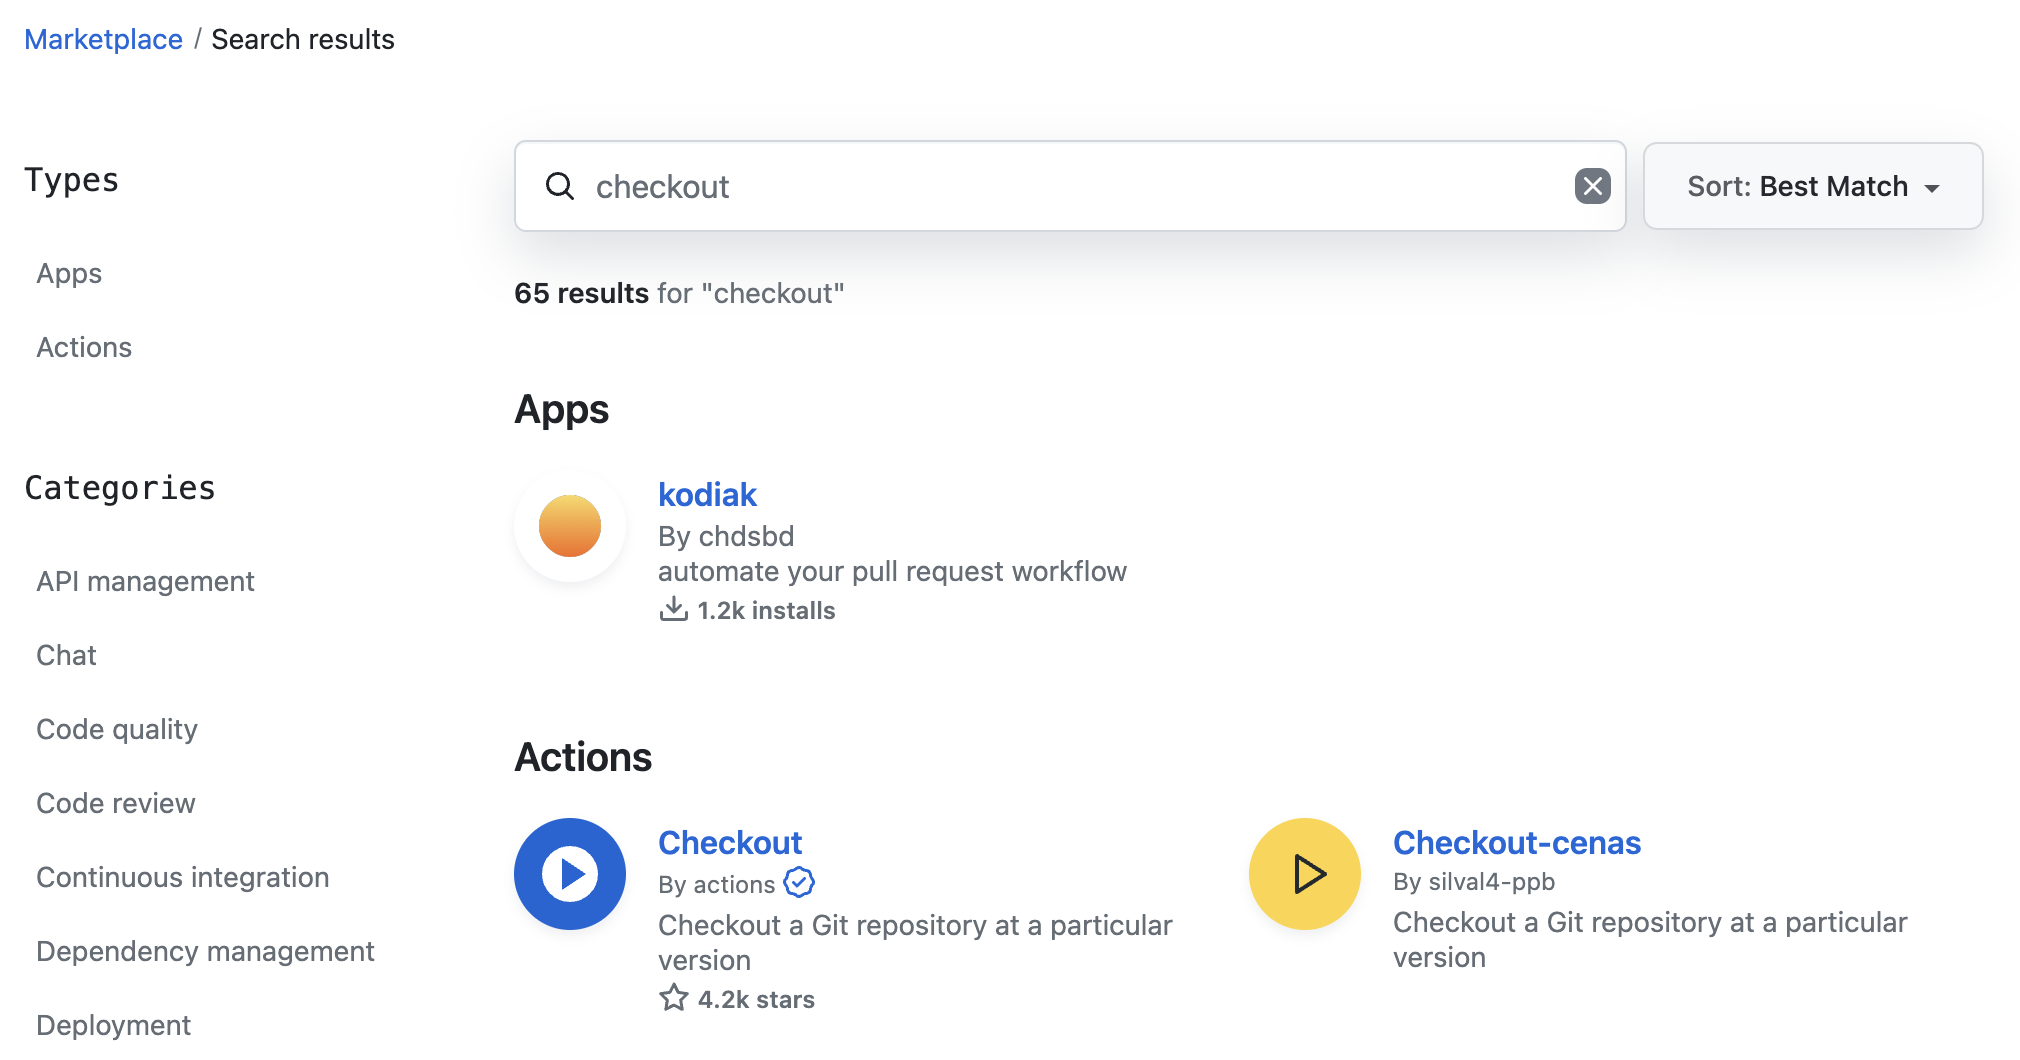Open the kodiak app link
The width and height of the screenshot is (2020, 1060).
(707, 494)
